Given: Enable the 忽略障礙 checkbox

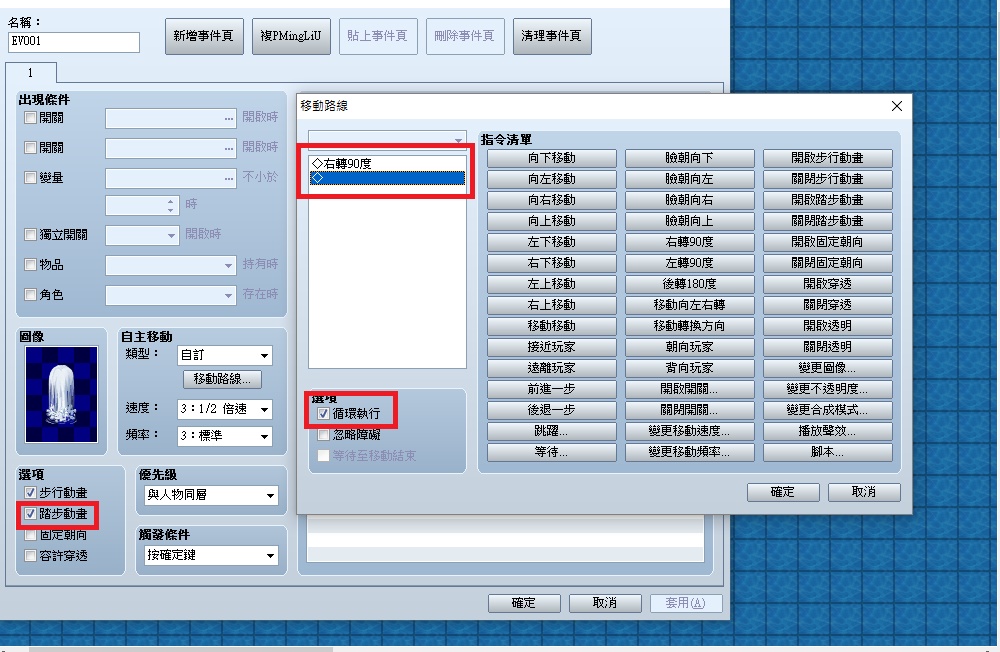Looking at the screenshot, I should (x=323, y=434).
